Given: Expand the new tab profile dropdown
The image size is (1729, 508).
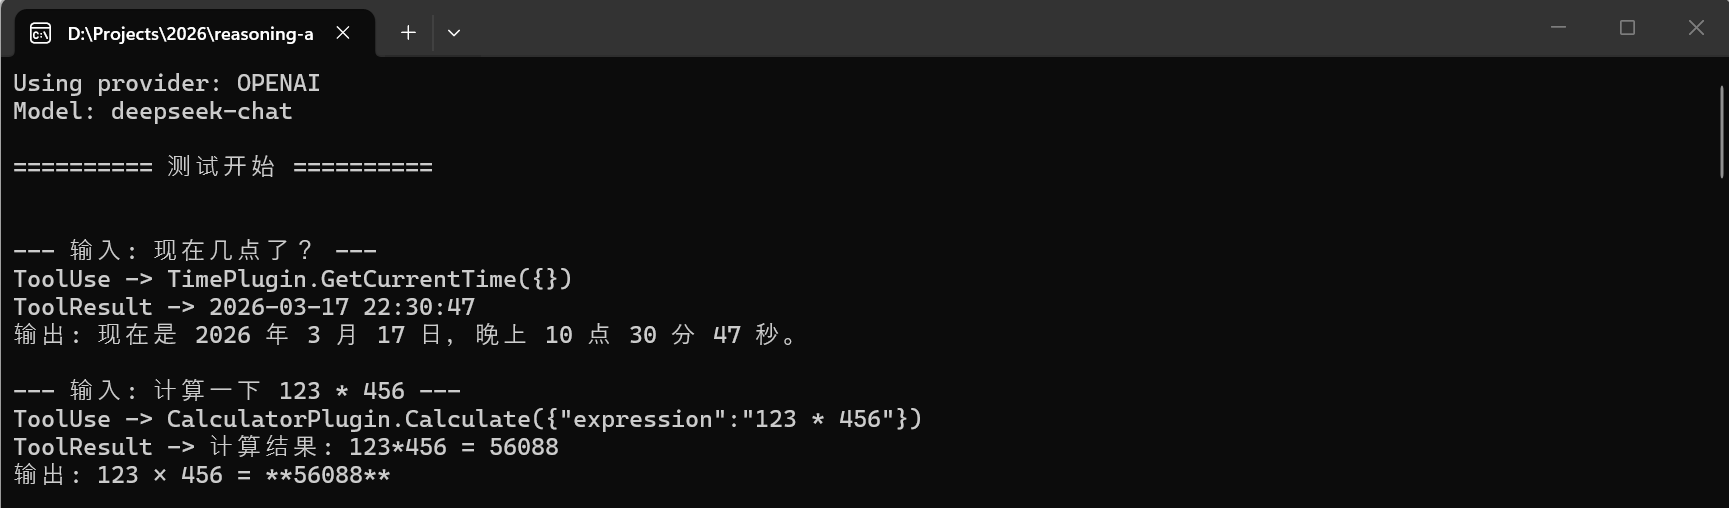Looking at the screenshot, I should (454, 33).
